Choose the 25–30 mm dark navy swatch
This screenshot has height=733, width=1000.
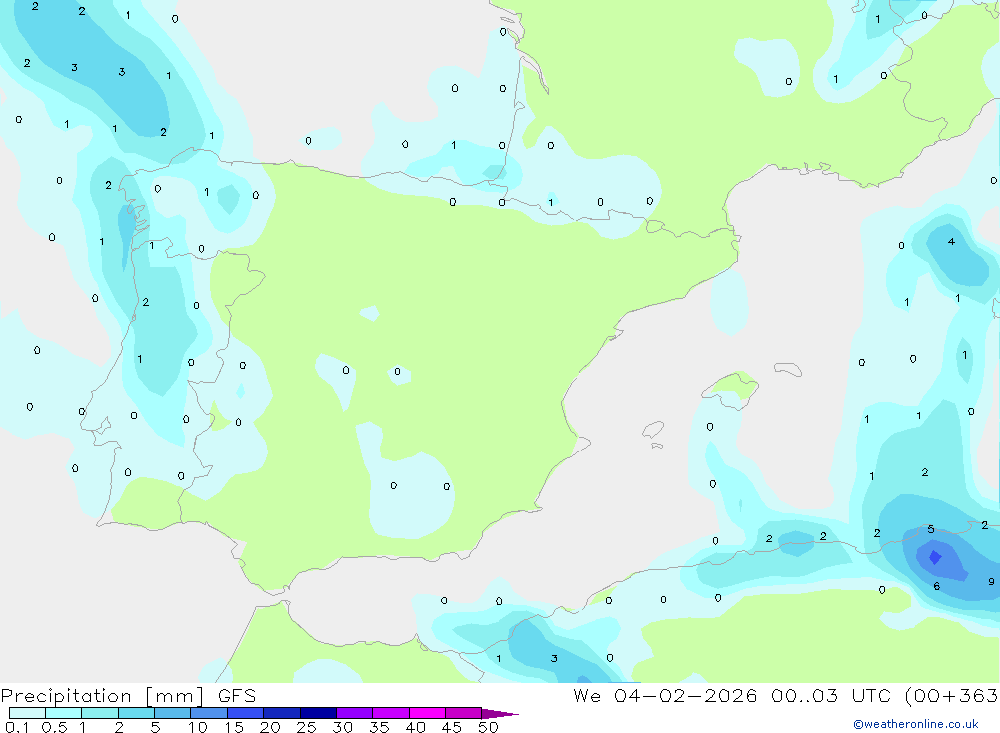coord(318,713)
